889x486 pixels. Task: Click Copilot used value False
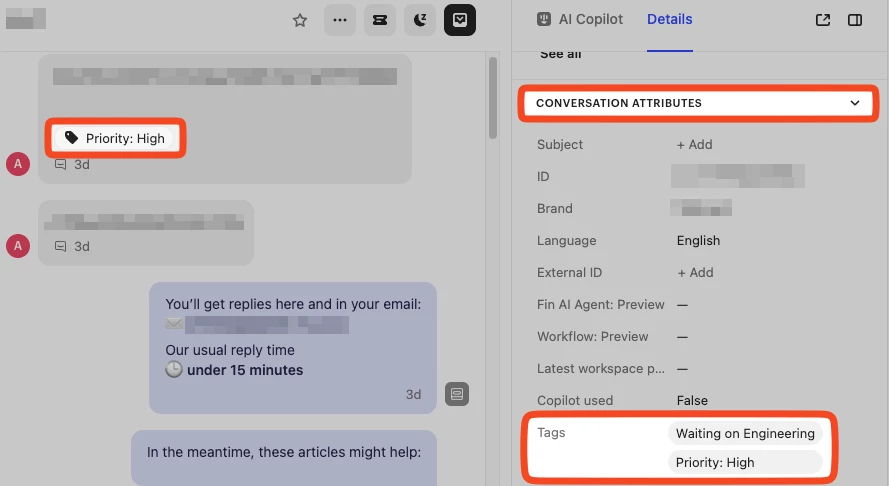pos(692,401)
